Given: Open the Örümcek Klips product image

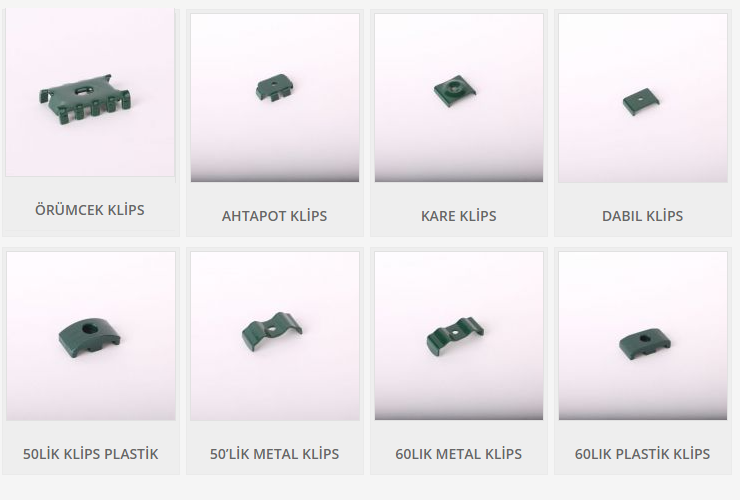Looking at the screenshot, I should (x=90, y=92).
